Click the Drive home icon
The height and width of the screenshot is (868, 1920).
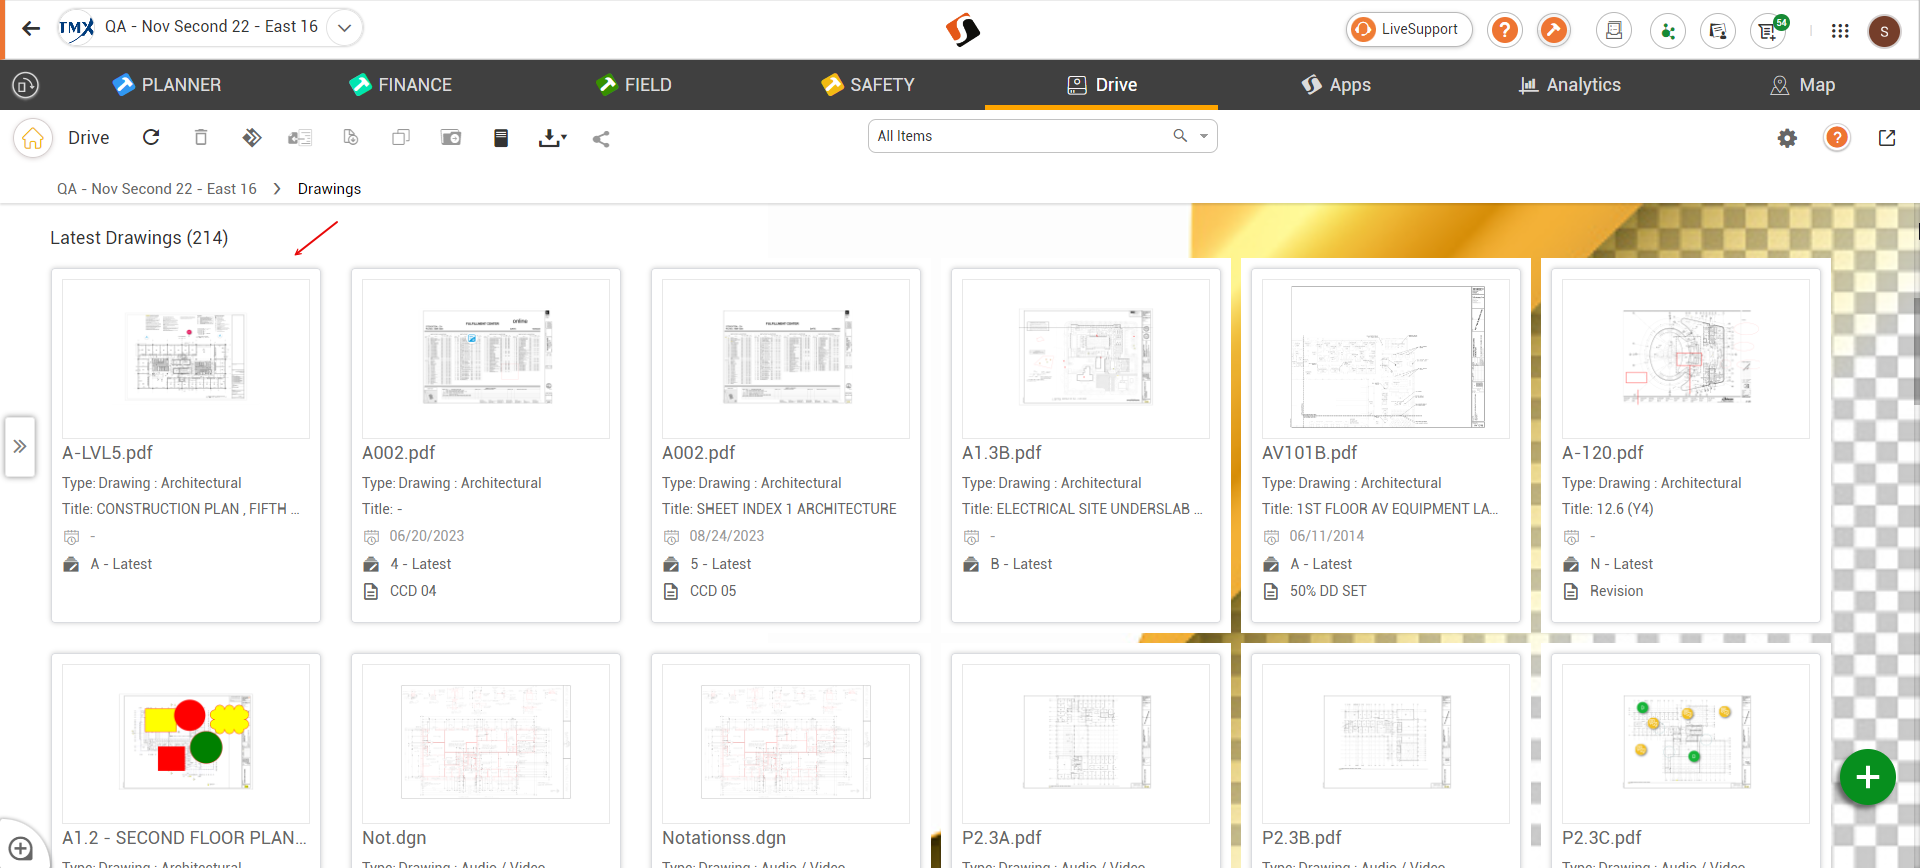click(33, 138)
